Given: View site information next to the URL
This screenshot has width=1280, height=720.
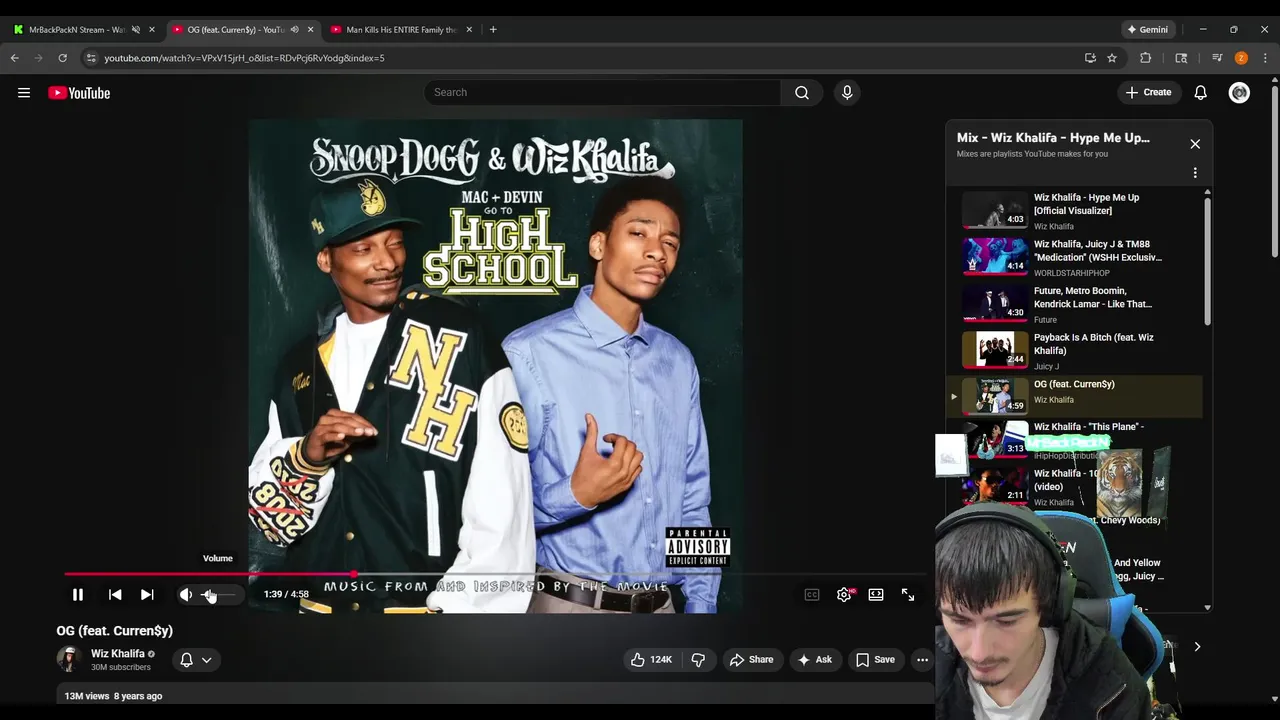Looking at the screenshot, I should [92, 58].
